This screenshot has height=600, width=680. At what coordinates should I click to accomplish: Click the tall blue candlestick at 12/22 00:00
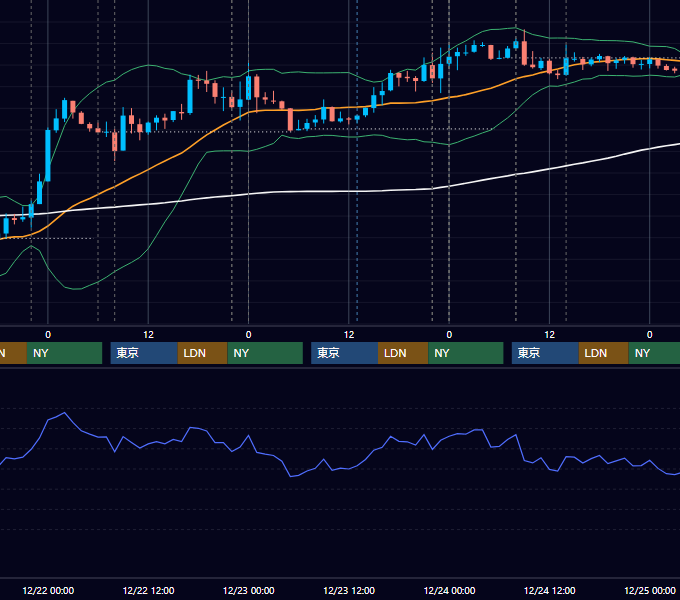[48, 155]
